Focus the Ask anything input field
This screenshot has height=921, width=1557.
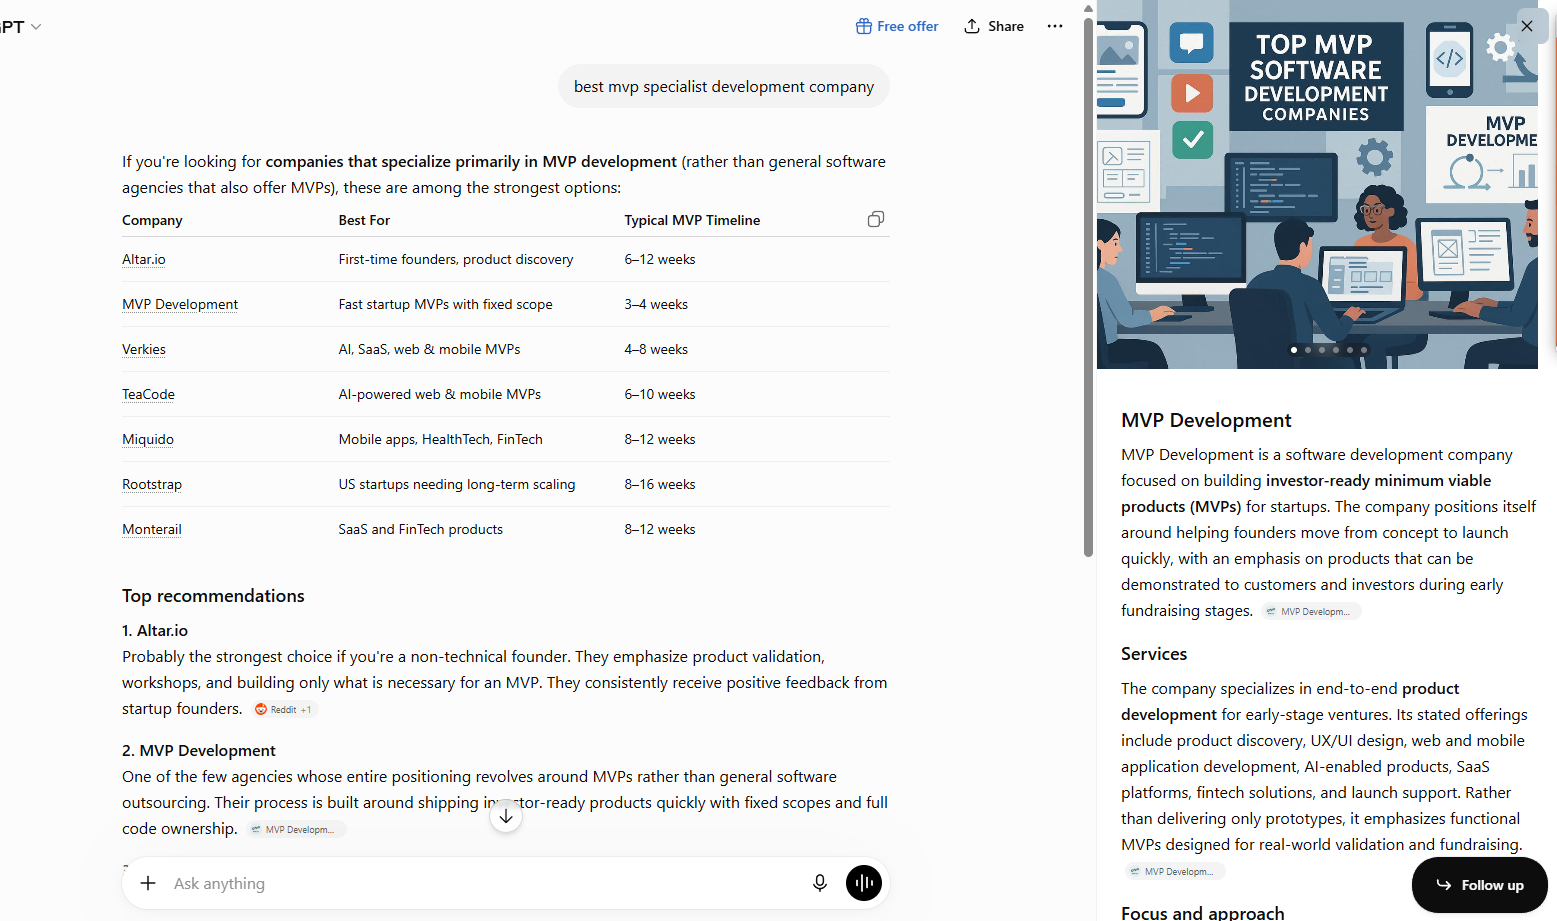pyautogui.click(x=485, y=883)
